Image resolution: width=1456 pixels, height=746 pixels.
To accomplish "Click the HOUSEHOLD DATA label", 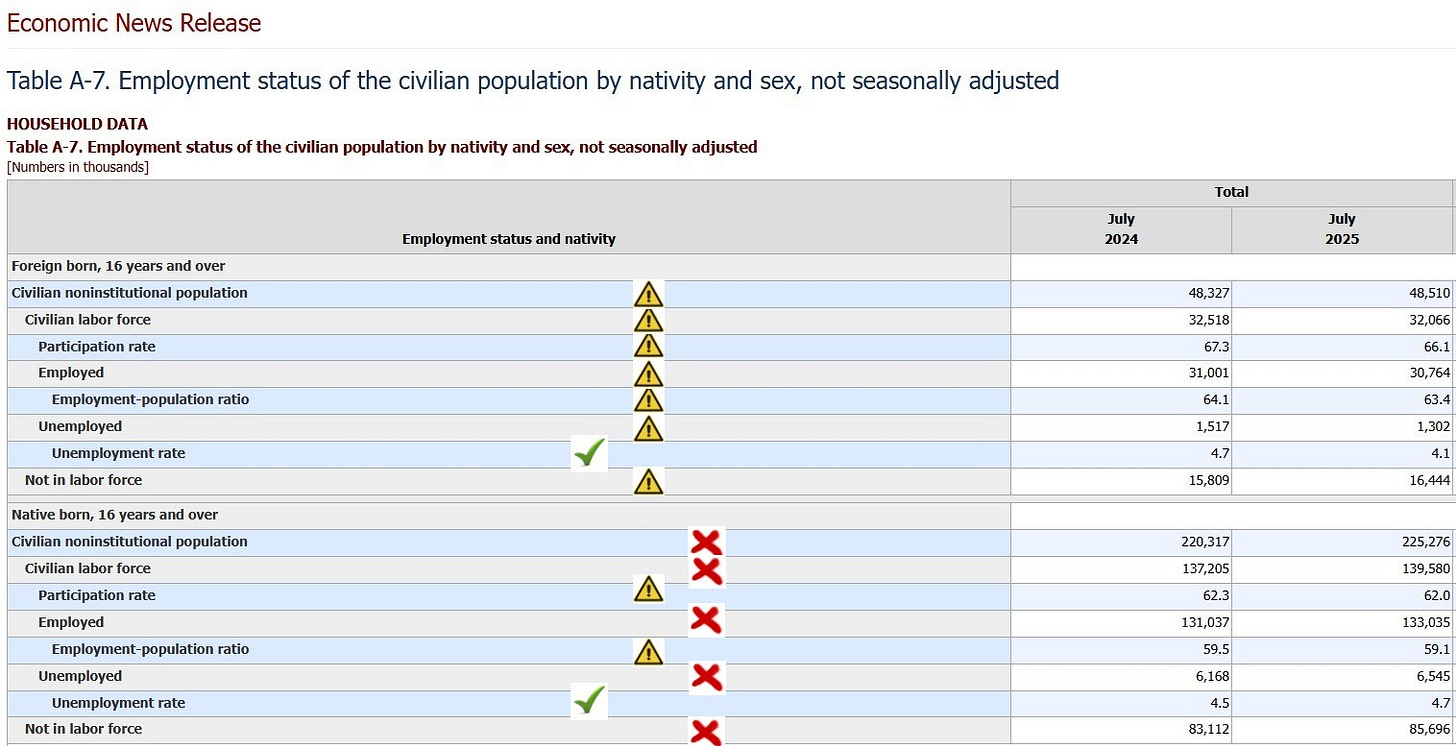I will coord(77,124).
